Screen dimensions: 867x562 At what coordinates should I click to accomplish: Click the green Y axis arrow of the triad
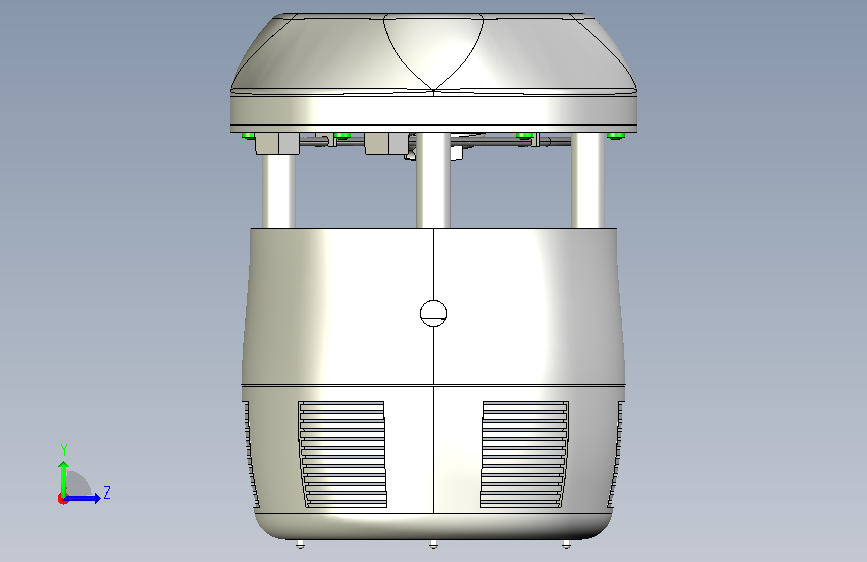tap(64, 478)
